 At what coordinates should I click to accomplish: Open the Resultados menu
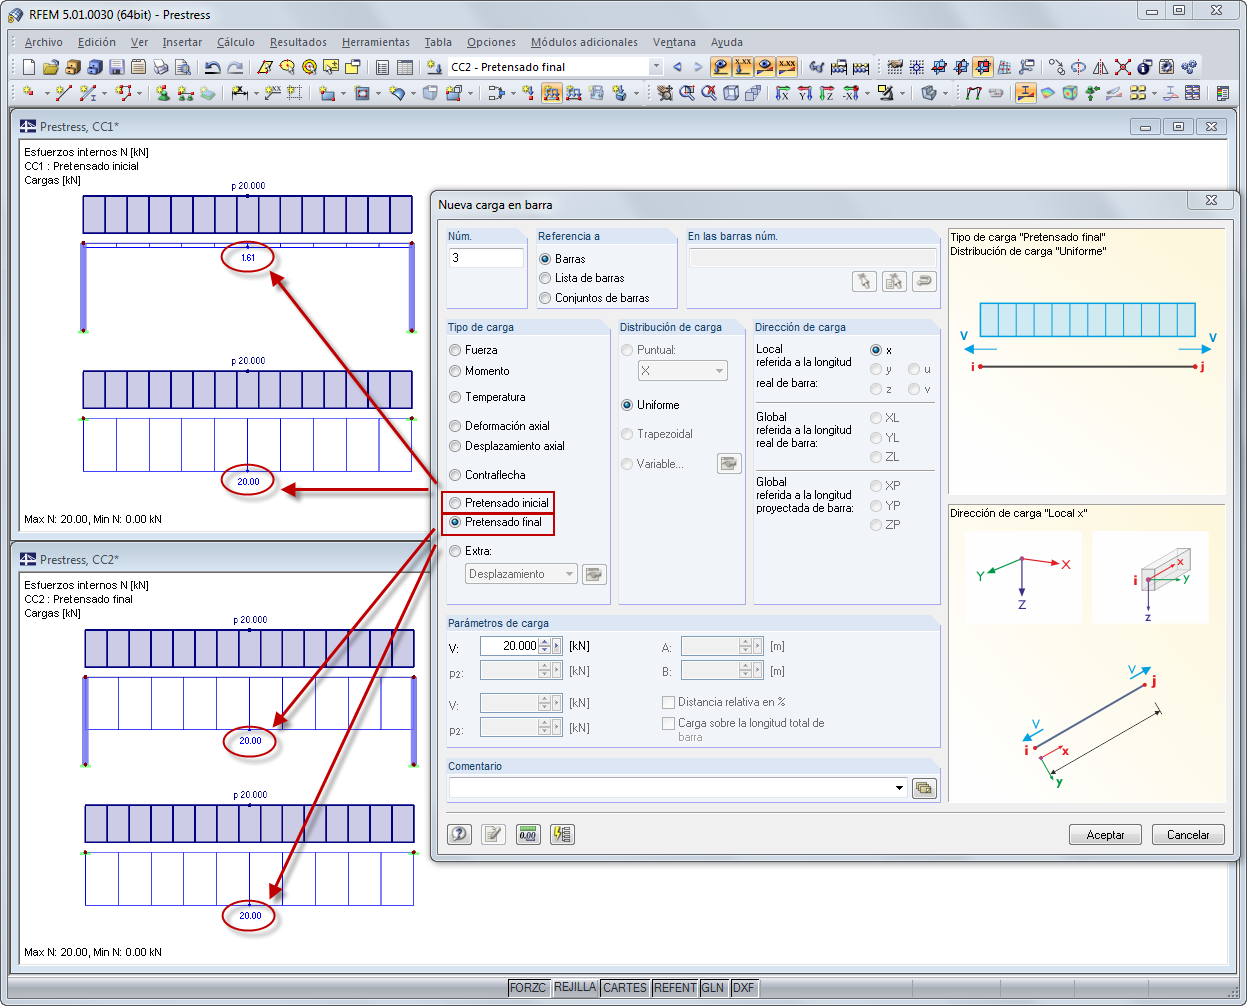click(x=298, y=42)
